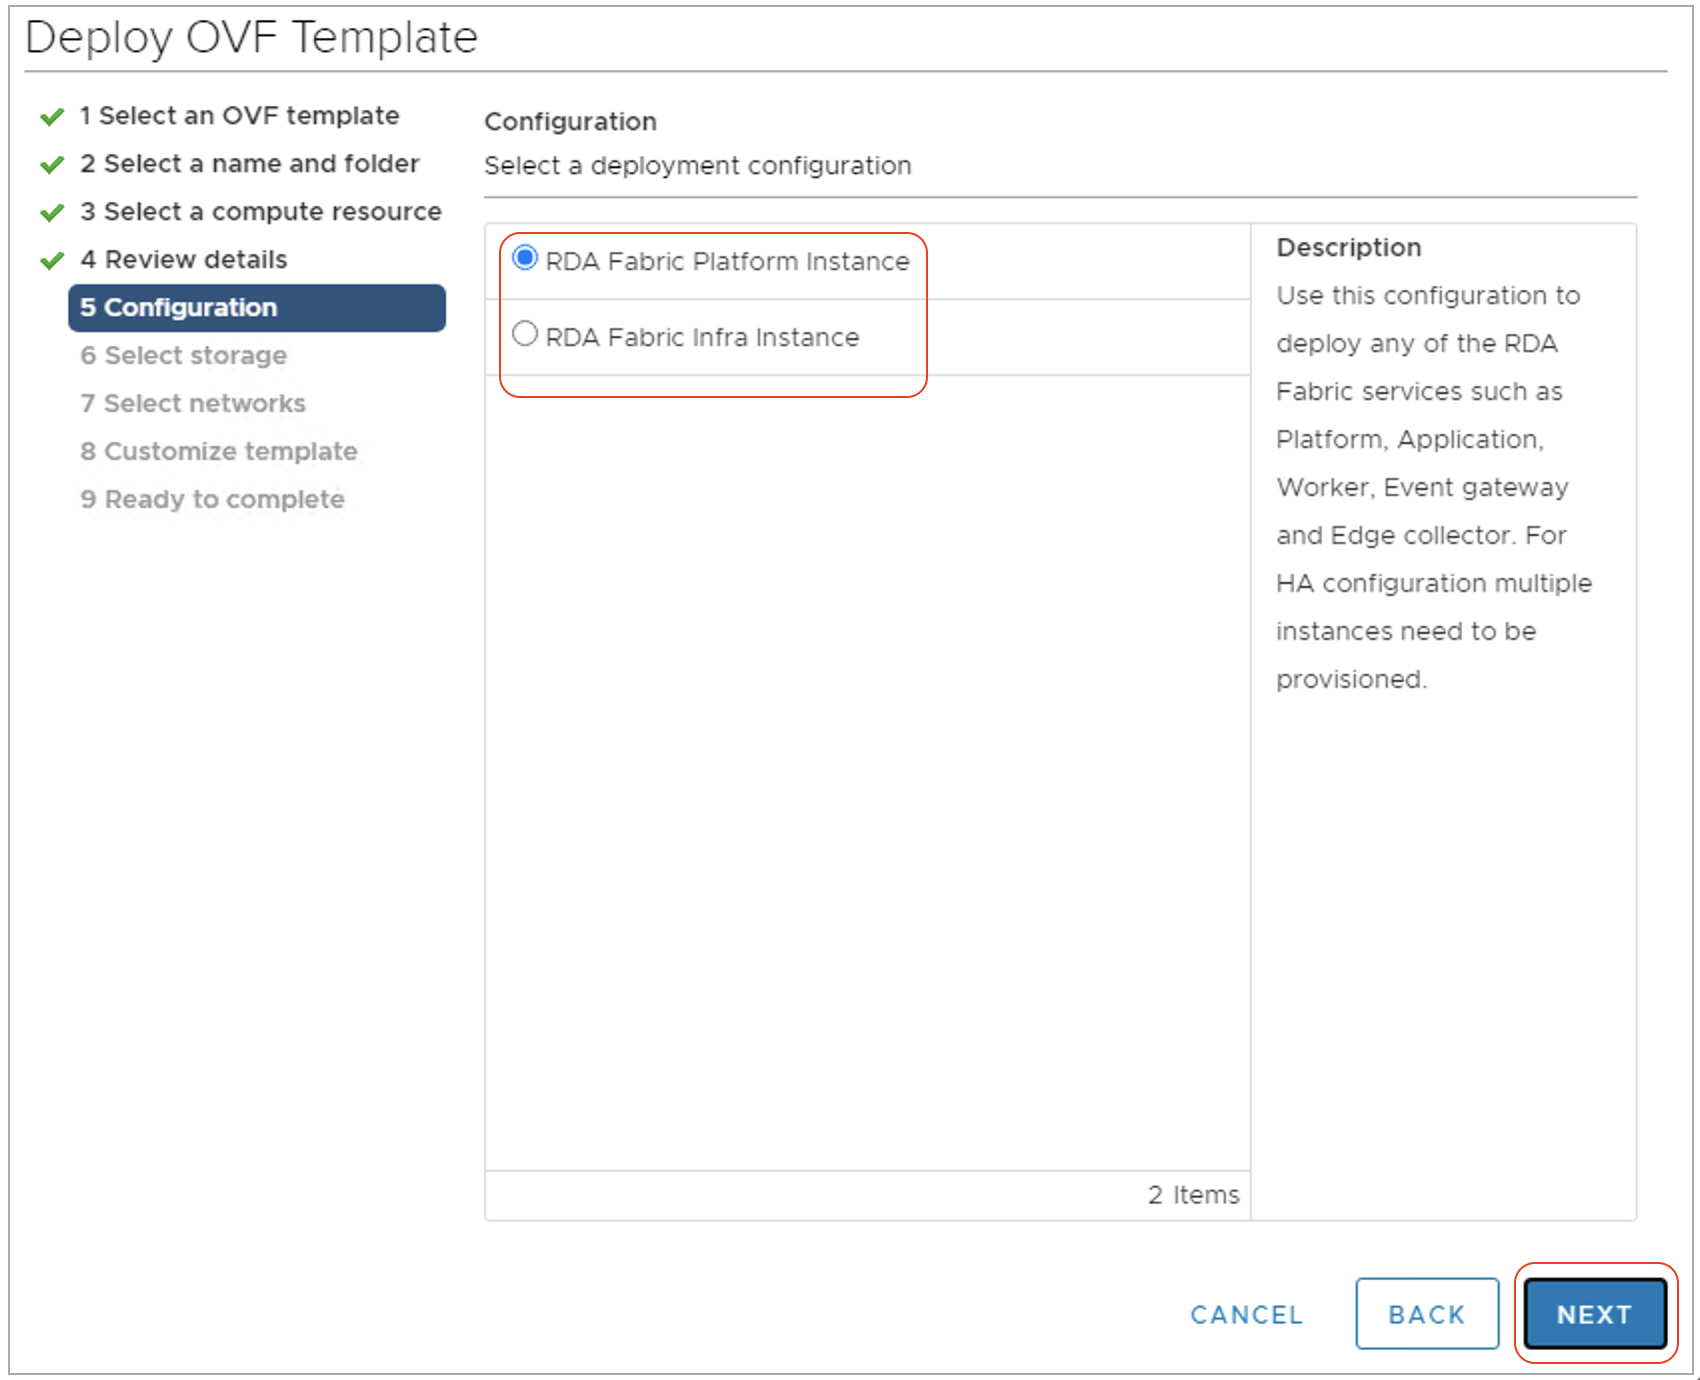The width and height of the screenshot is (1700, 1380).
Task: Click the checkmark beside Select an OVF template
Action: tap(50, 116)
